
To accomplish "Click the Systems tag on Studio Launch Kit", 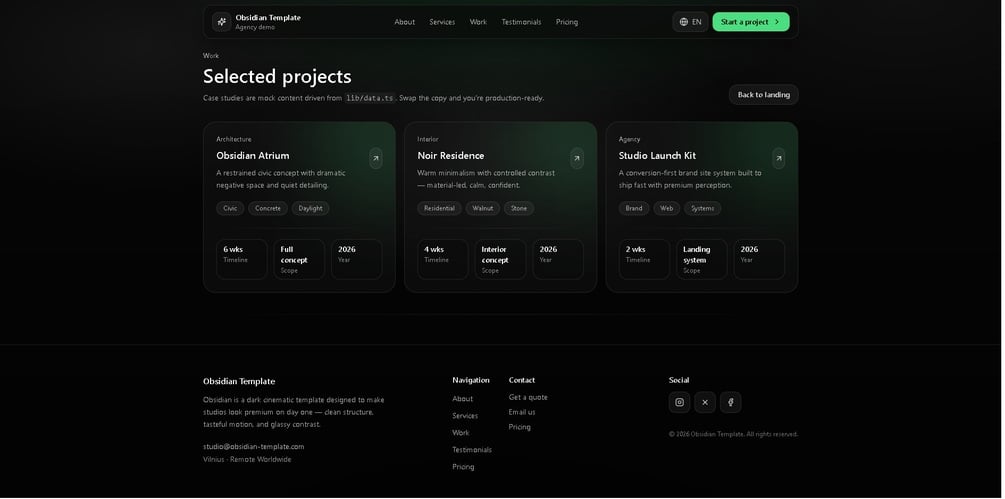I will (x=703, y=209).
